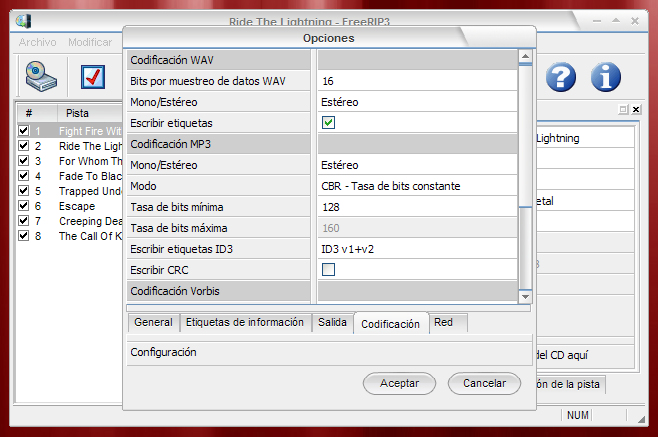The height and width of the screenshot is (437, 658).
Task: Open ID3 v1+v2 tag version dropdown
Action: point(417,249)
